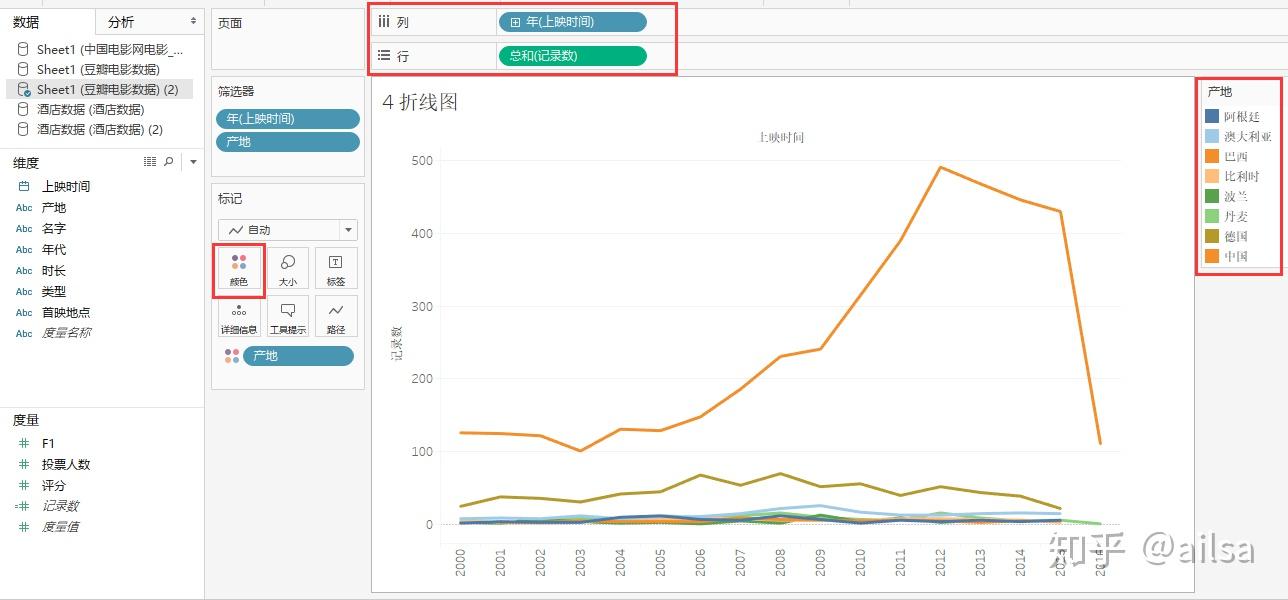Click the 分析 tab switcher arrows
The height and width of the screenshot is (600, 1288).
[193, 21]
